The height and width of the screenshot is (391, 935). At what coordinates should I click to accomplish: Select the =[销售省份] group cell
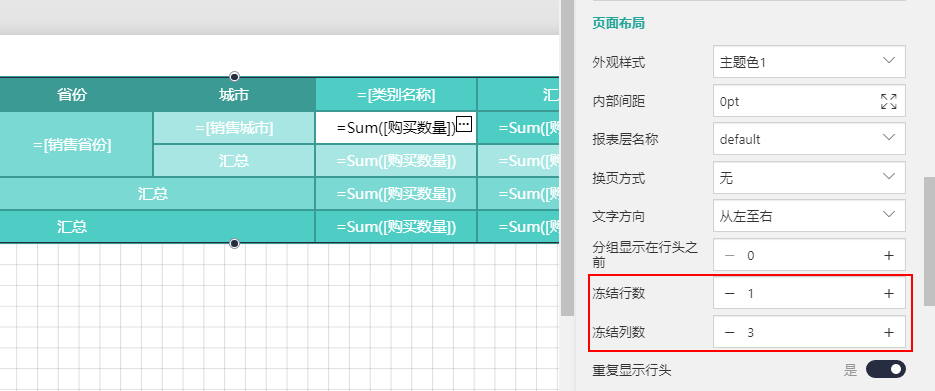click(x=73, y=144)
